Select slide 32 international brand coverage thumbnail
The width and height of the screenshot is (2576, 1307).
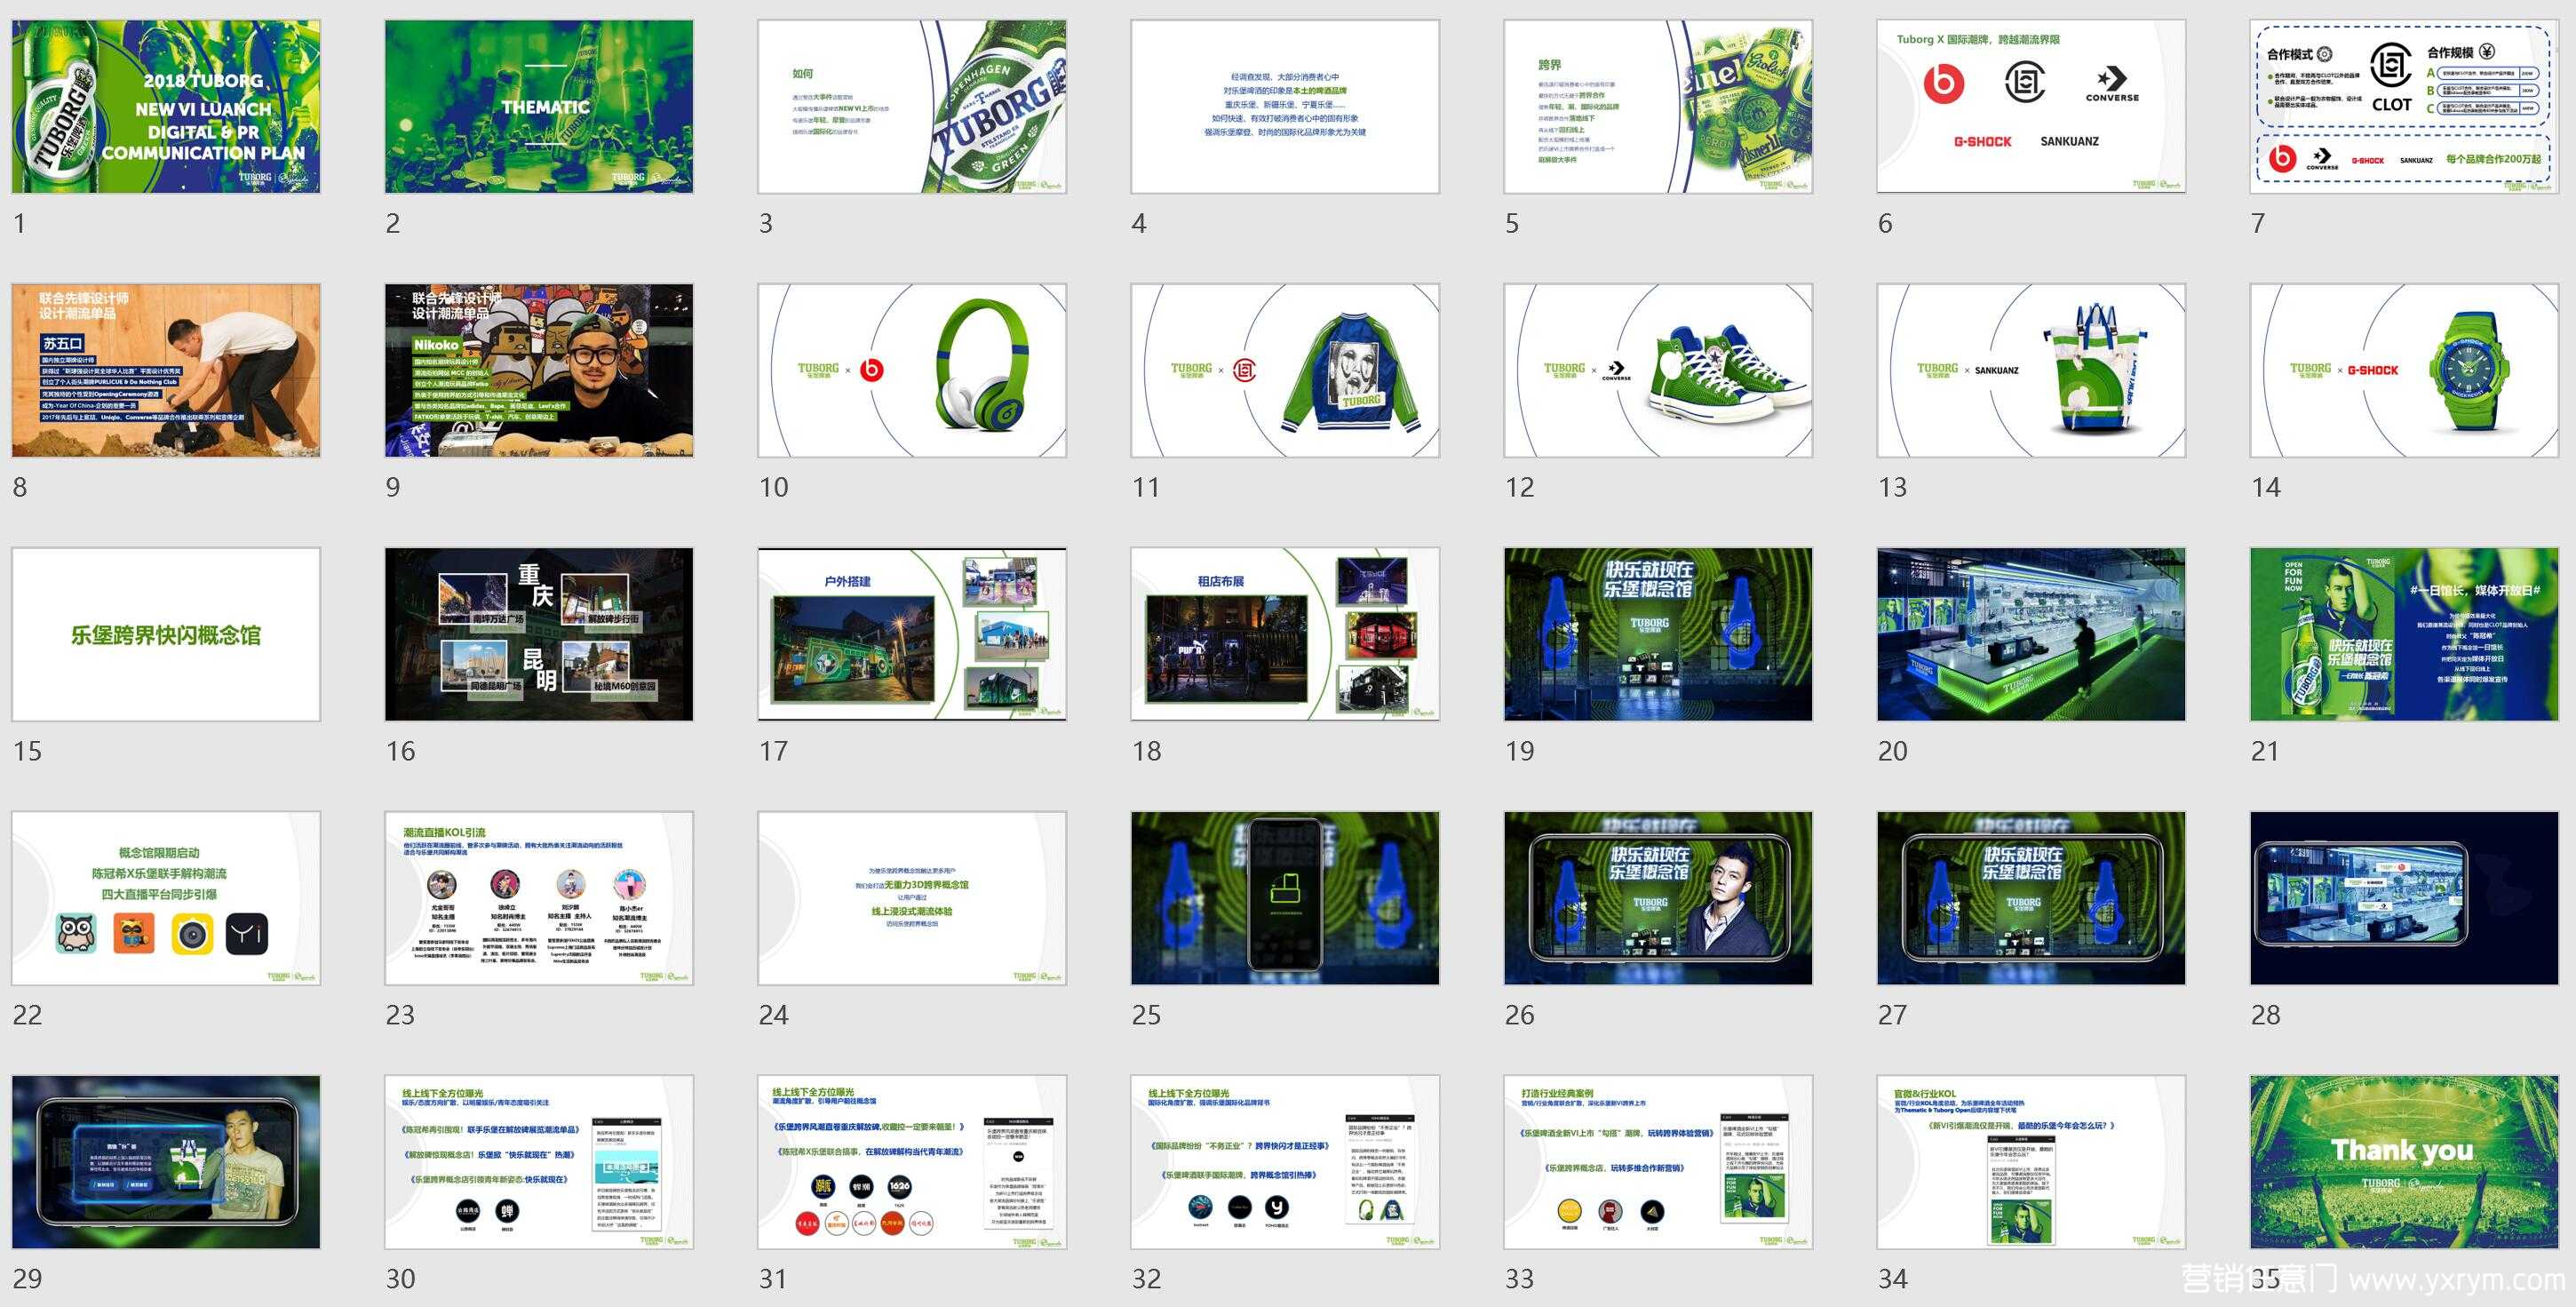point(1285,1162)
